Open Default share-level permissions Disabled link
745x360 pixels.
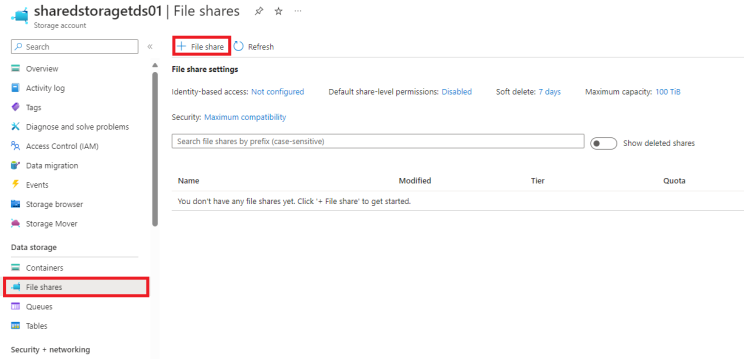[457, 92]
